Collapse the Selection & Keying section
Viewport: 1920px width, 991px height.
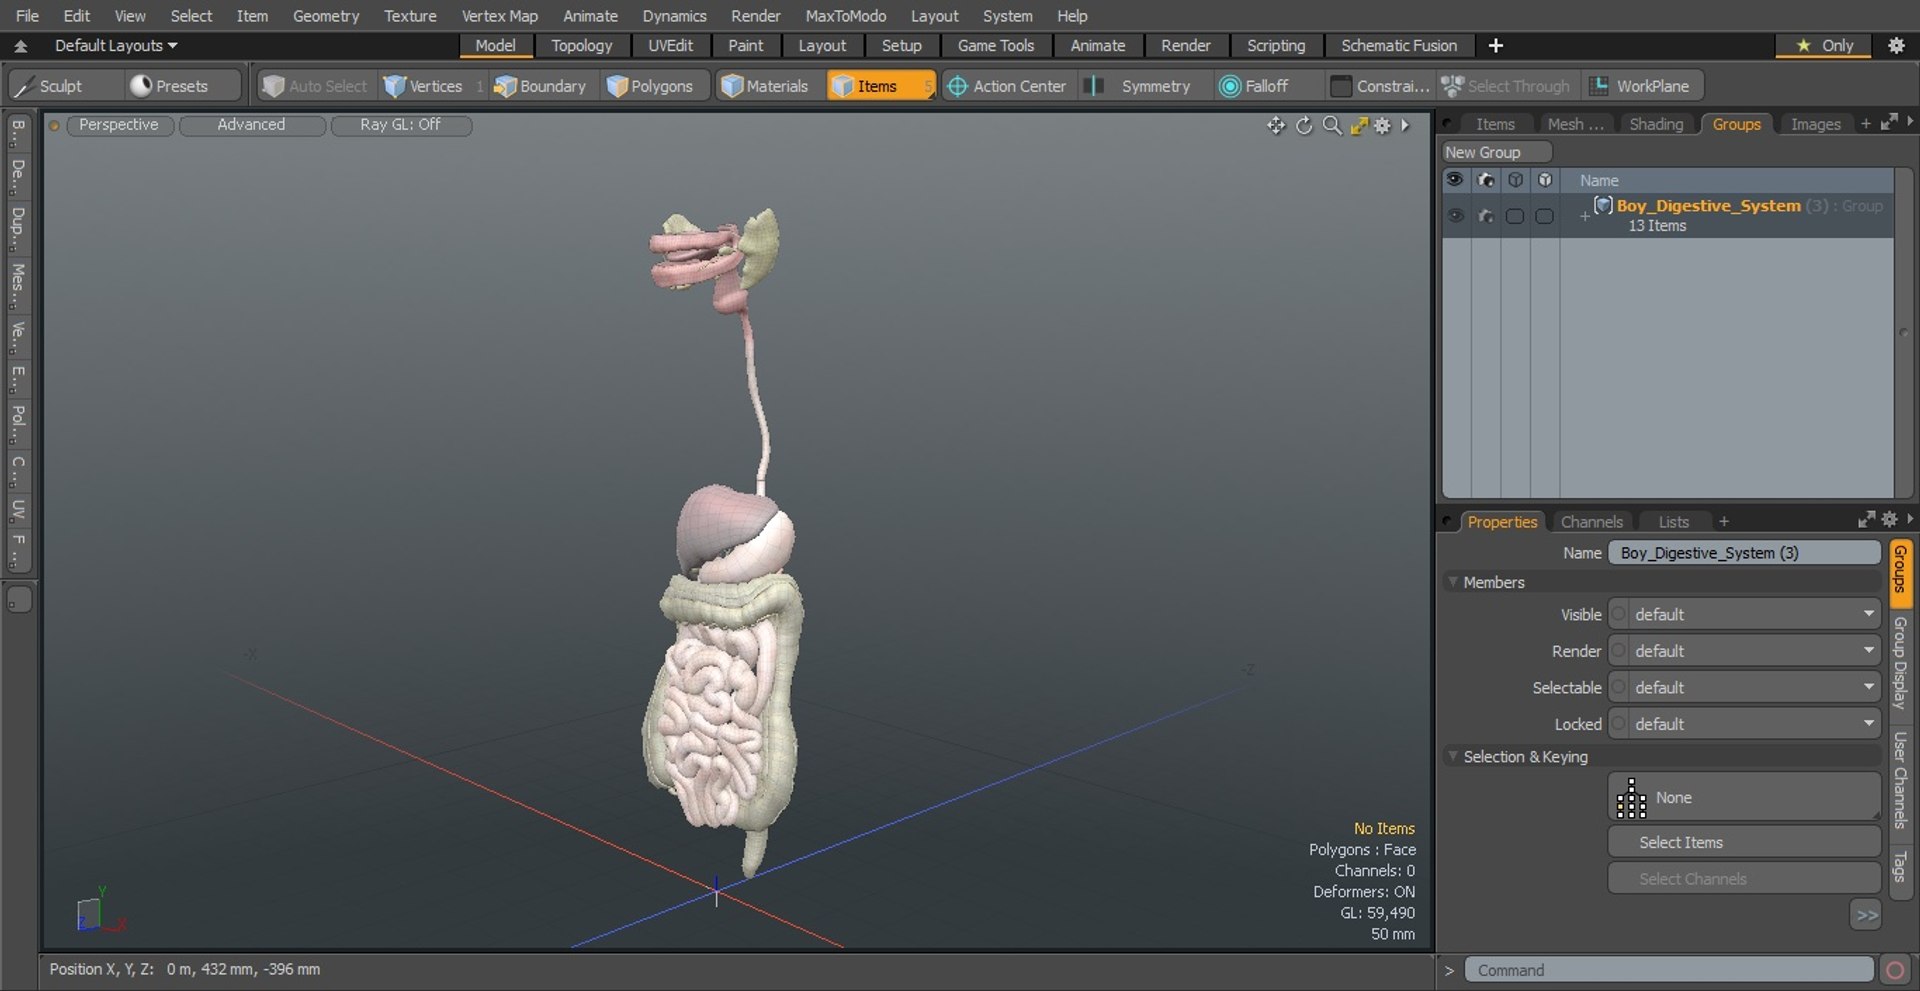coord(1453,757)
